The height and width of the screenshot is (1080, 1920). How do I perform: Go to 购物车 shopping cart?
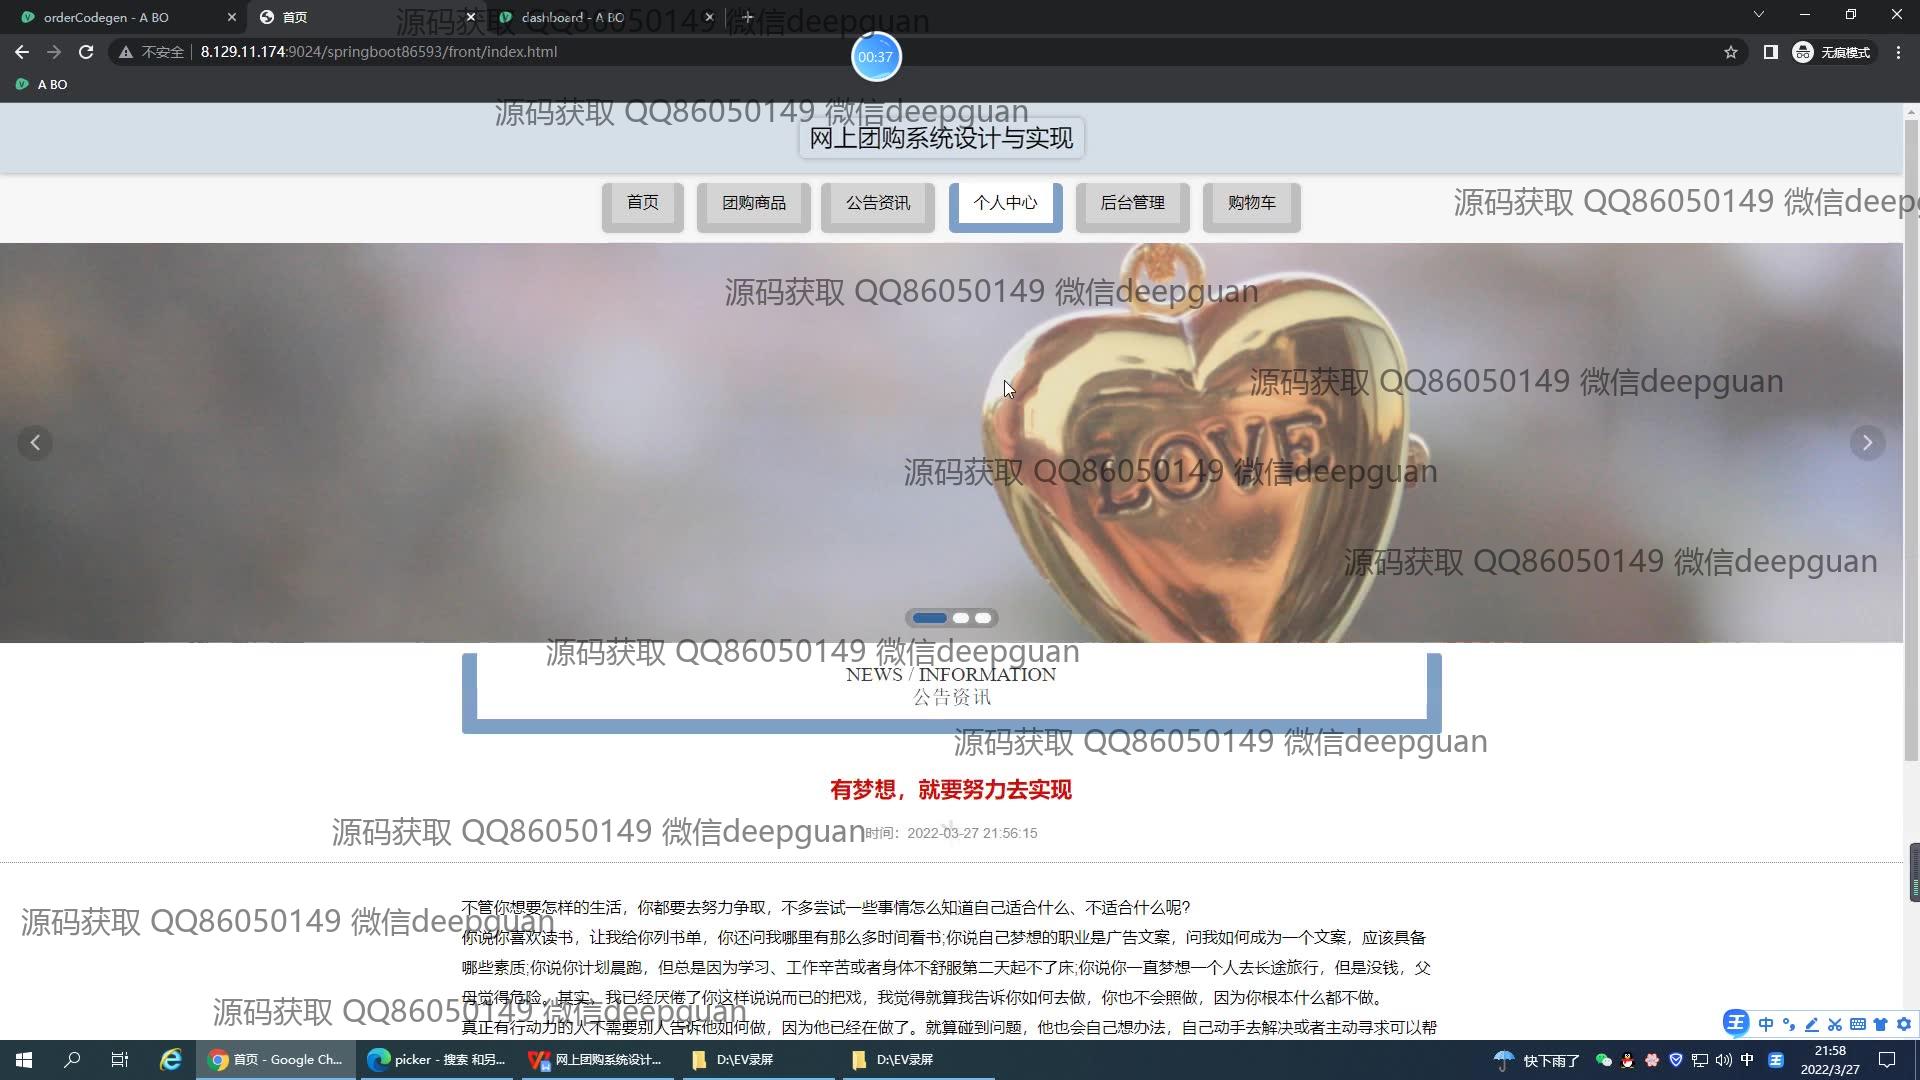coord(1251,204)
